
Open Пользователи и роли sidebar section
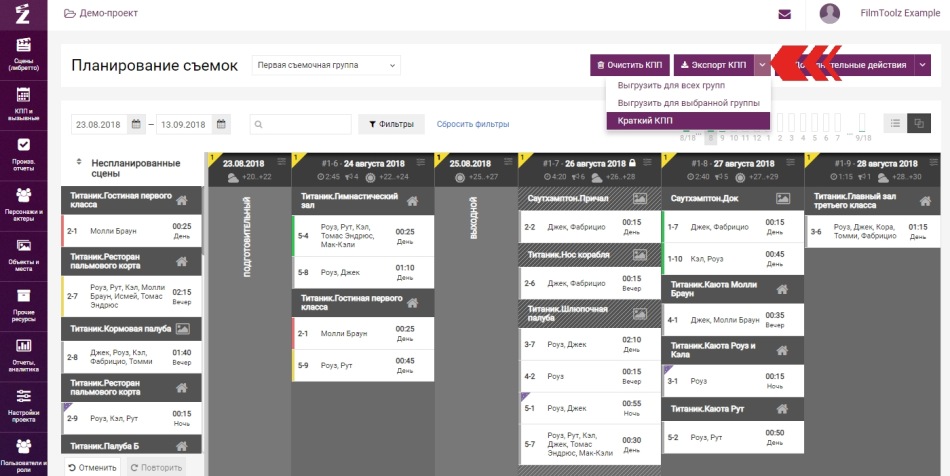coord(23,454)
